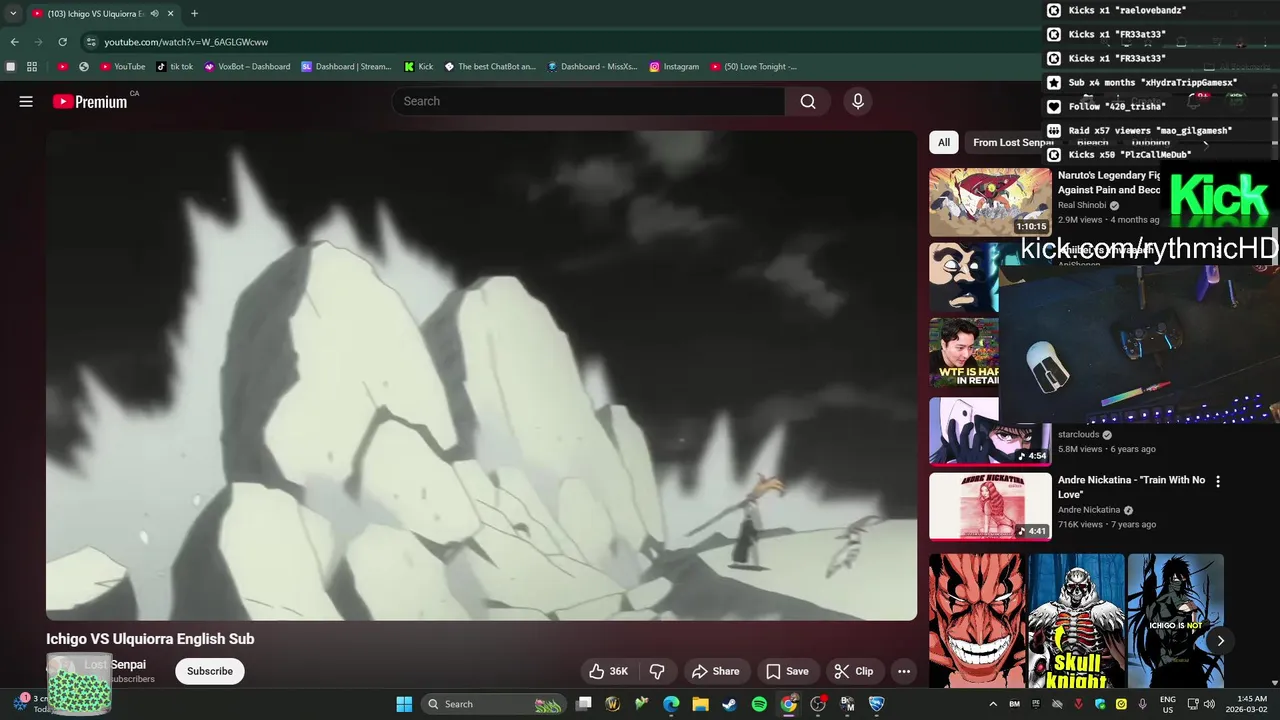1280x720 pixels.
Task: Share this video
Action: [x=716, y=671]
